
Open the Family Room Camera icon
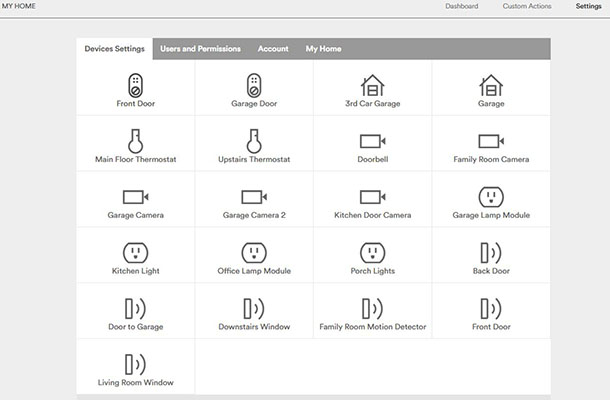(491, 141)
